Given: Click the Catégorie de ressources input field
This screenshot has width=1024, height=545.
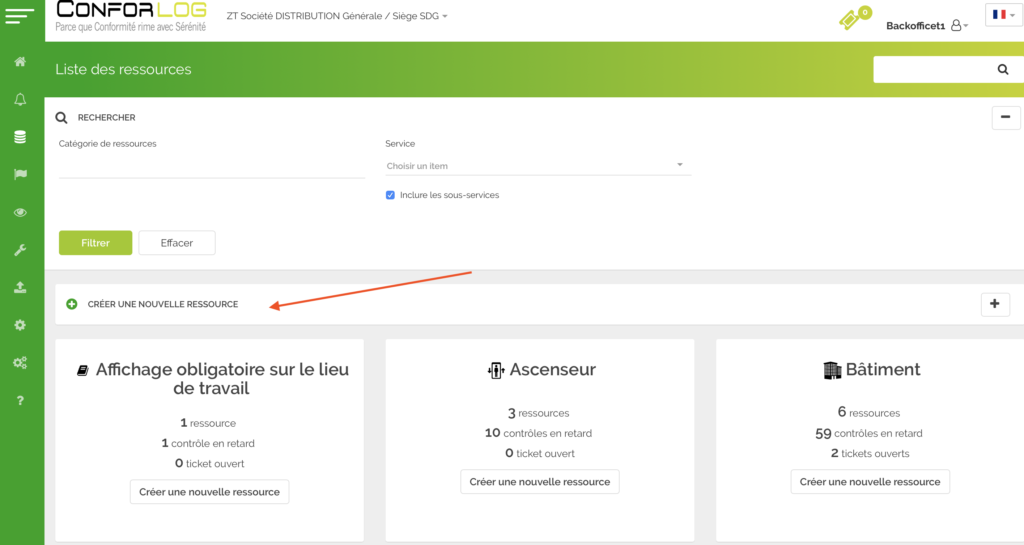Looking at the screenshot, I should [211, 166].
